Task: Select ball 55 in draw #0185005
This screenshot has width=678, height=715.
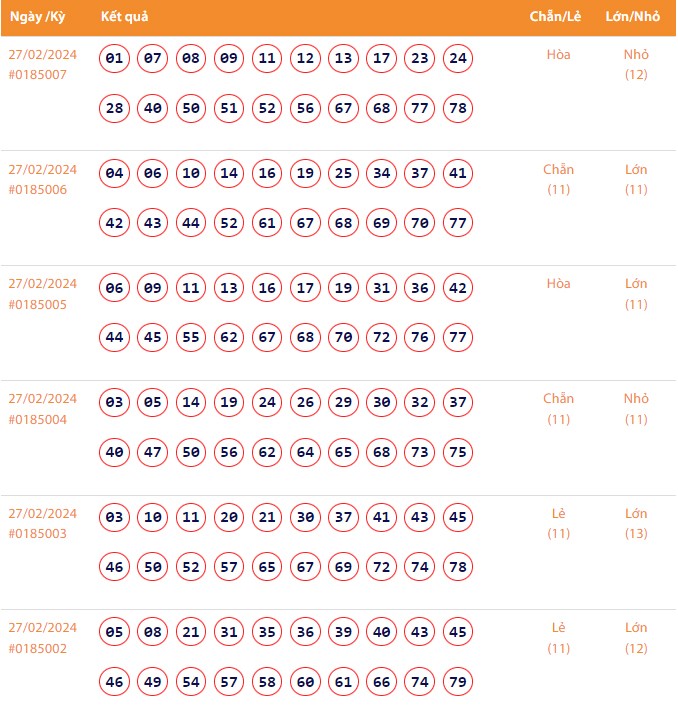Action: 191,338
